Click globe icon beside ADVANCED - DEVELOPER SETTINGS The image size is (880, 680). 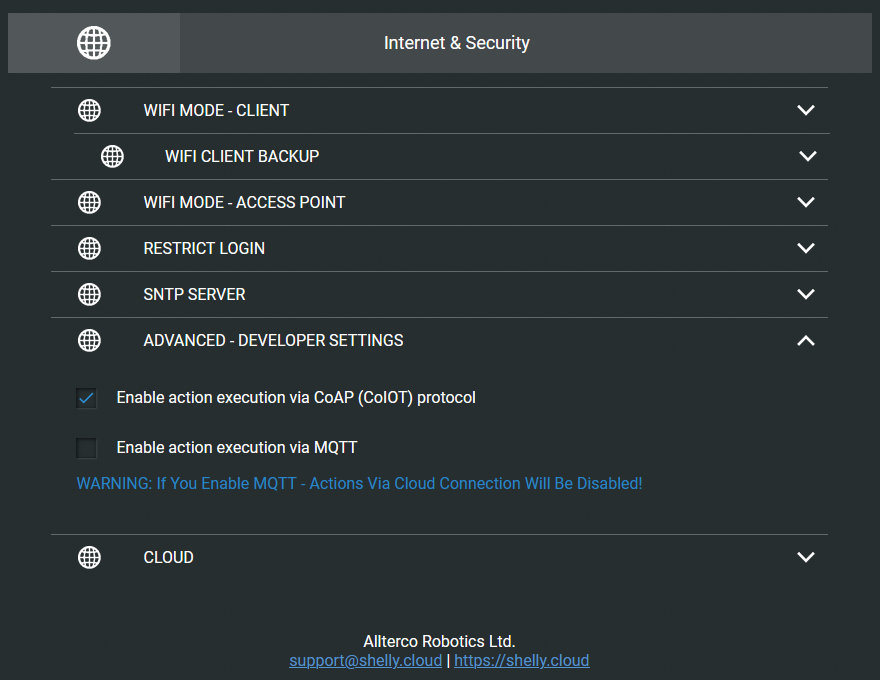click(89, 340)
